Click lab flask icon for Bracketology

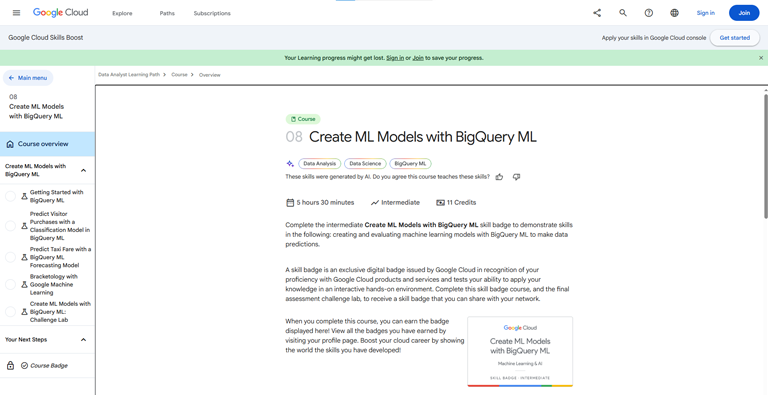click(x=24, y=285)
